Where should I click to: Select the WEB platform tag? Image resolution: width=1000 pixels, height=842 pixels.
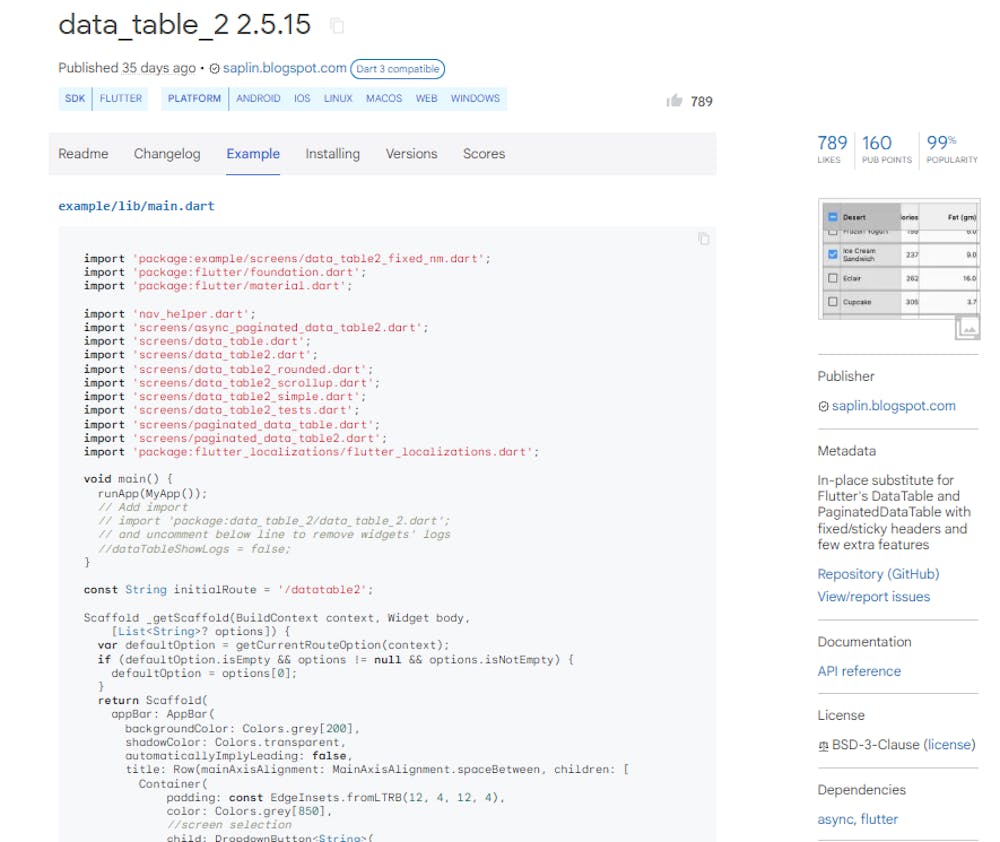(x=427, y=99)
